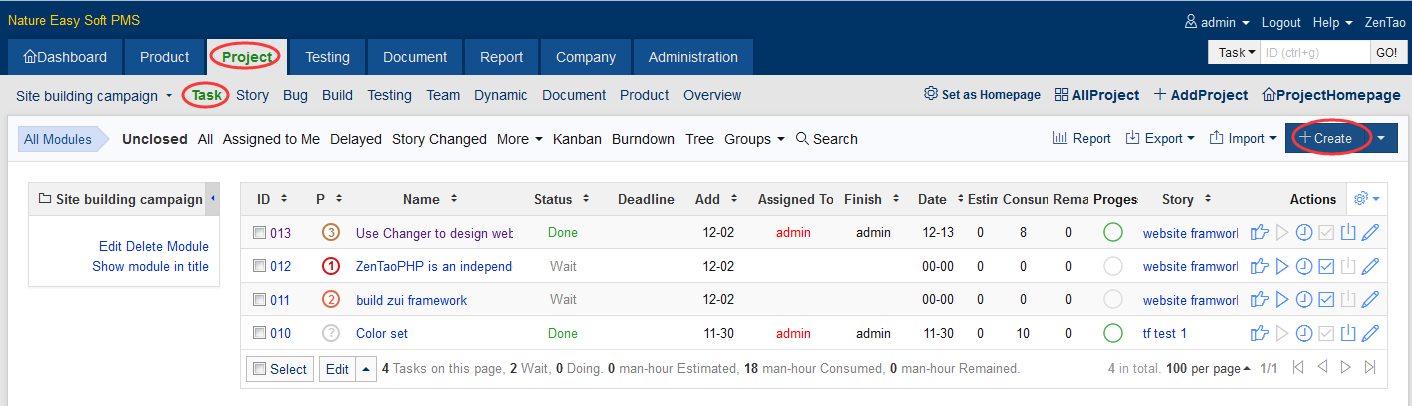
Task: Click the close icon for task 010
Action: pyautogui.click(x=1348, y=334)
